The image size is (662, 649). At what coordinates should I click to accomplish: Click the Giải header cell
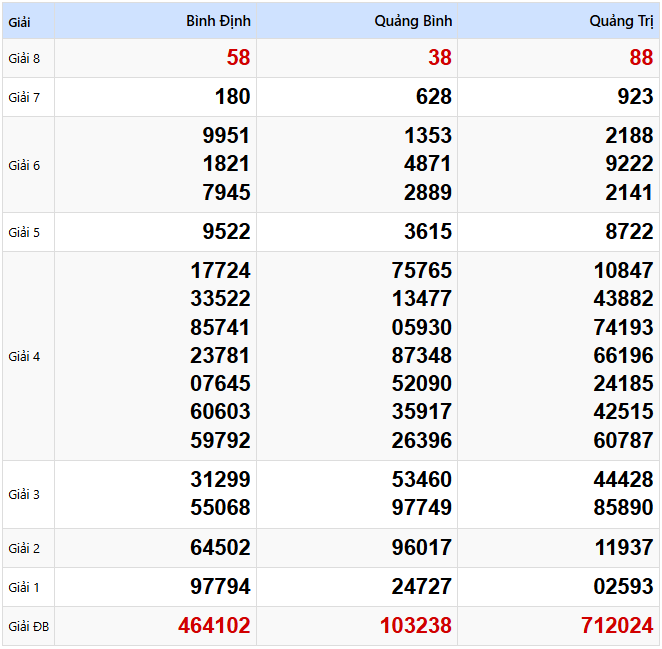[x=18, y=21]
